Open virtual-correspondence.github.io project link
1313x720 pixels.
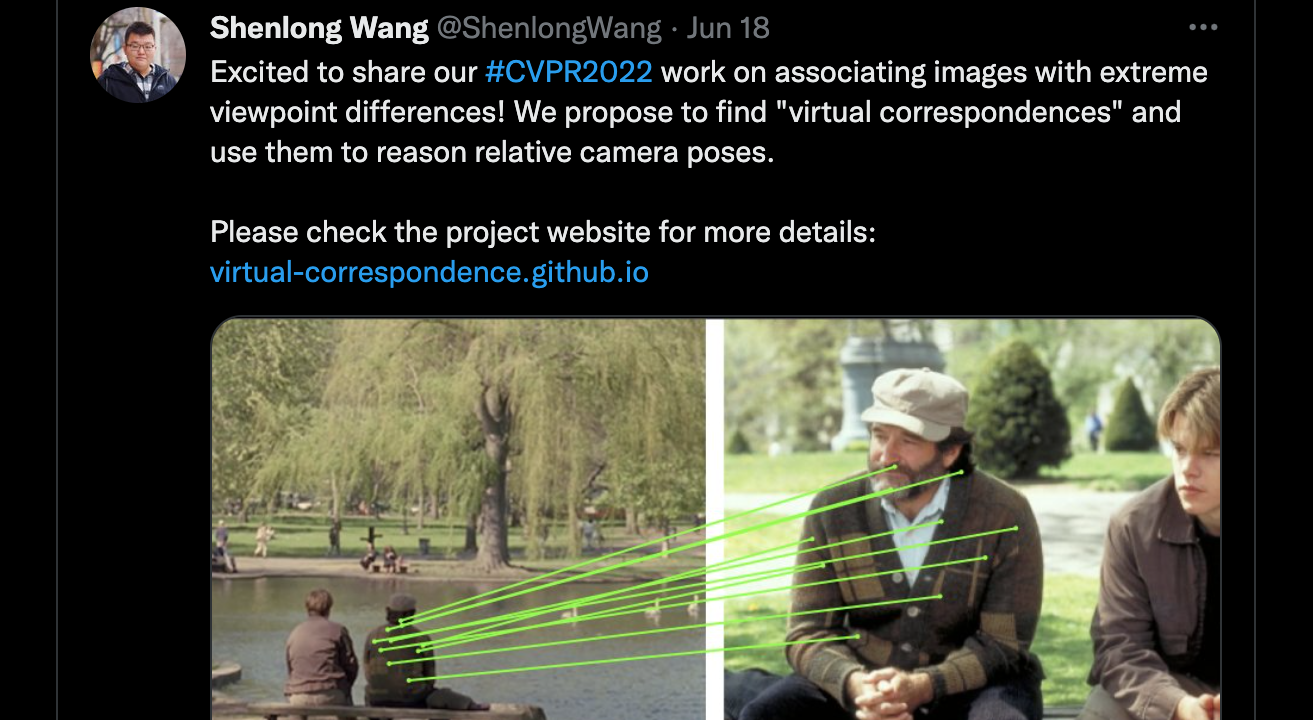pyautogui.click(x=430, y=272)
